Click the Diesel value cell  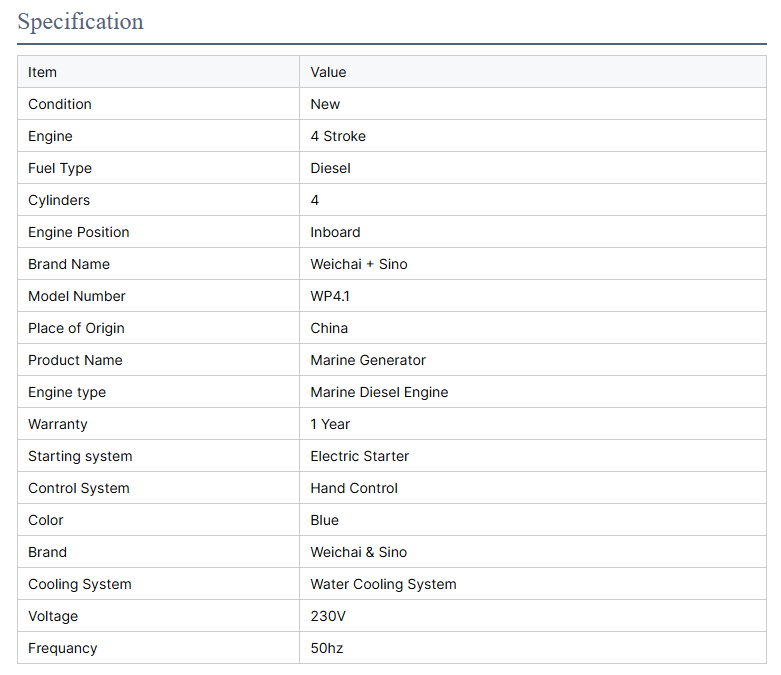[331, 168]
